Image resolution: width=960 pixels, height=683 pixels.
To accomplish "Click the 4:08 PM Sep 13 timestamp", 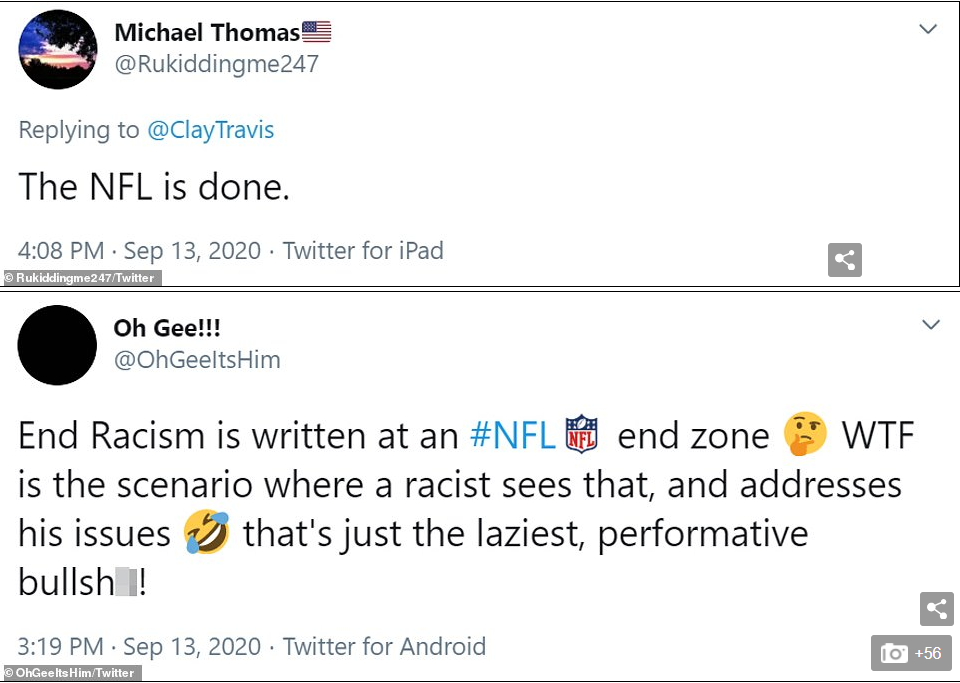I will point(140,250).
